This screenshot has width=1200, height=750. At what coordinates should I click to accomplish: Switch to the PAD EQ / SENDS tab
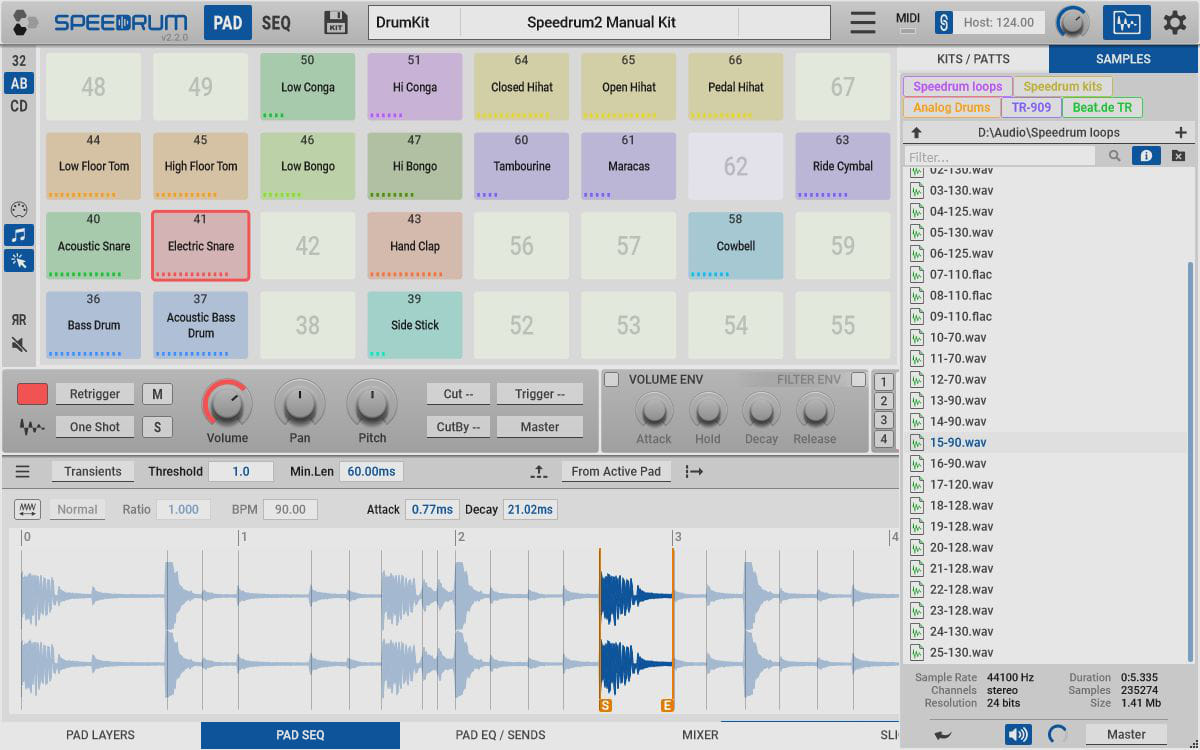(x=500, y=735)
